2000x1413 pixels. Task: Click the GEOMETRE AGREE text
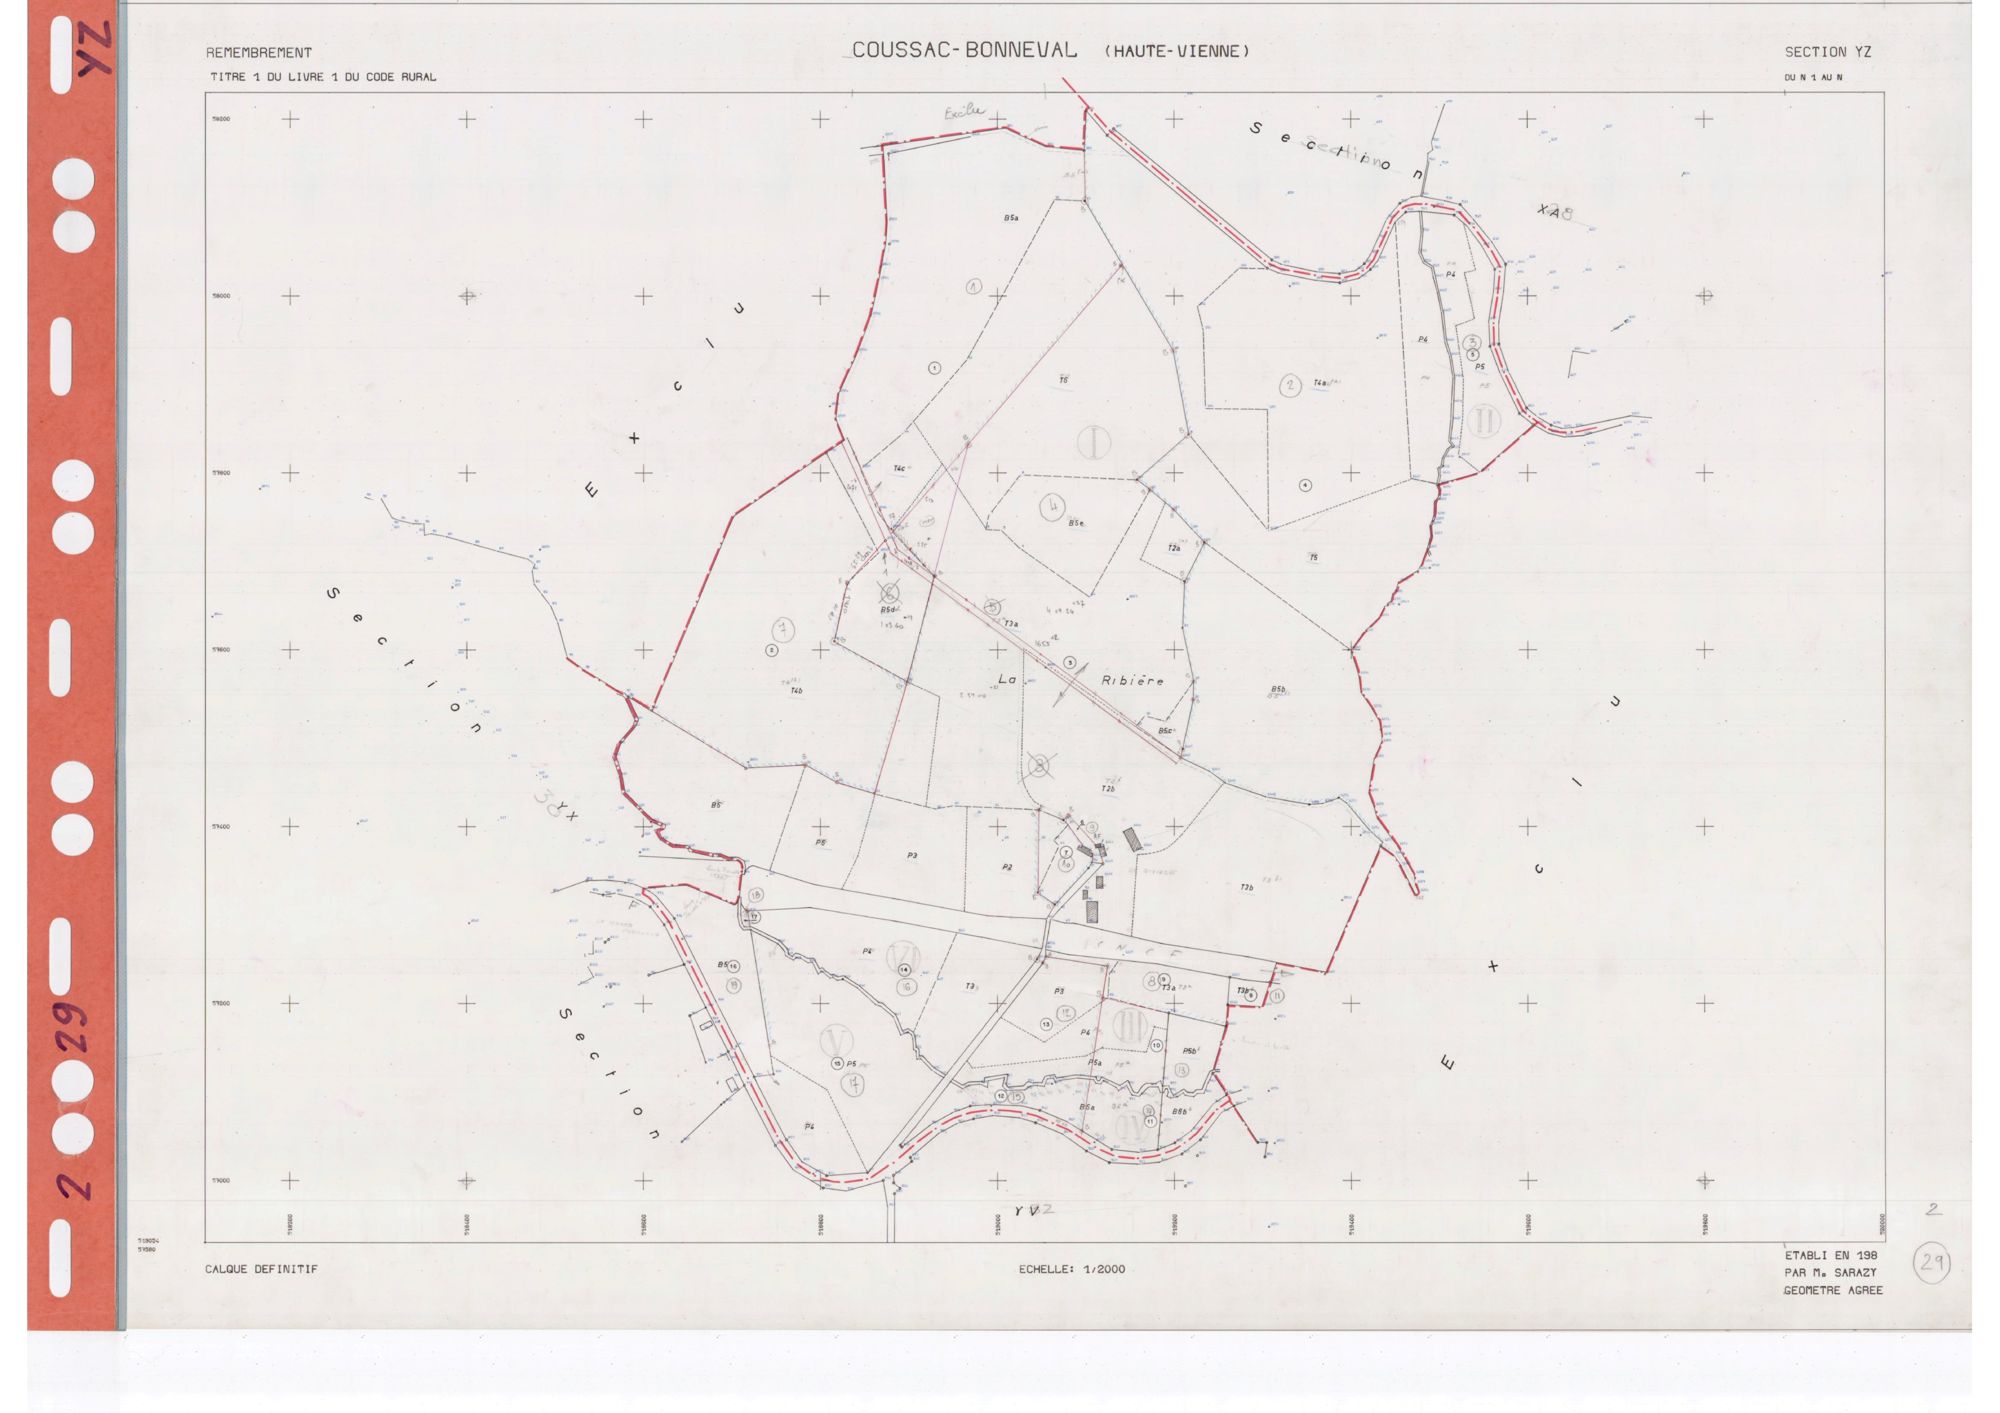(1833, 1290)
